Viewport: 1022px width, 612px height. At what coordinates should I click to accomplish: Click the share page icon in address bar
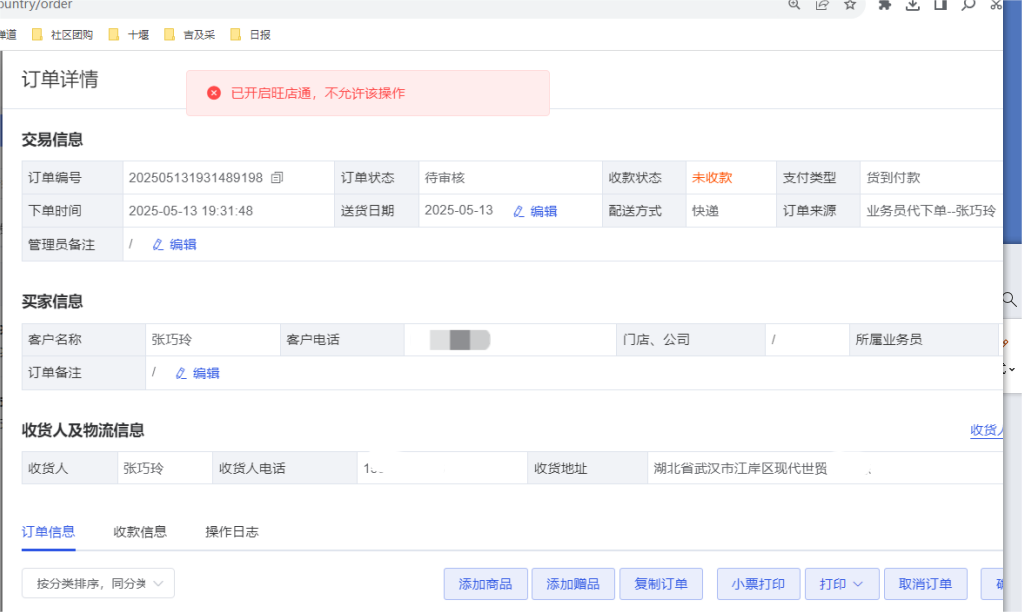822,5
